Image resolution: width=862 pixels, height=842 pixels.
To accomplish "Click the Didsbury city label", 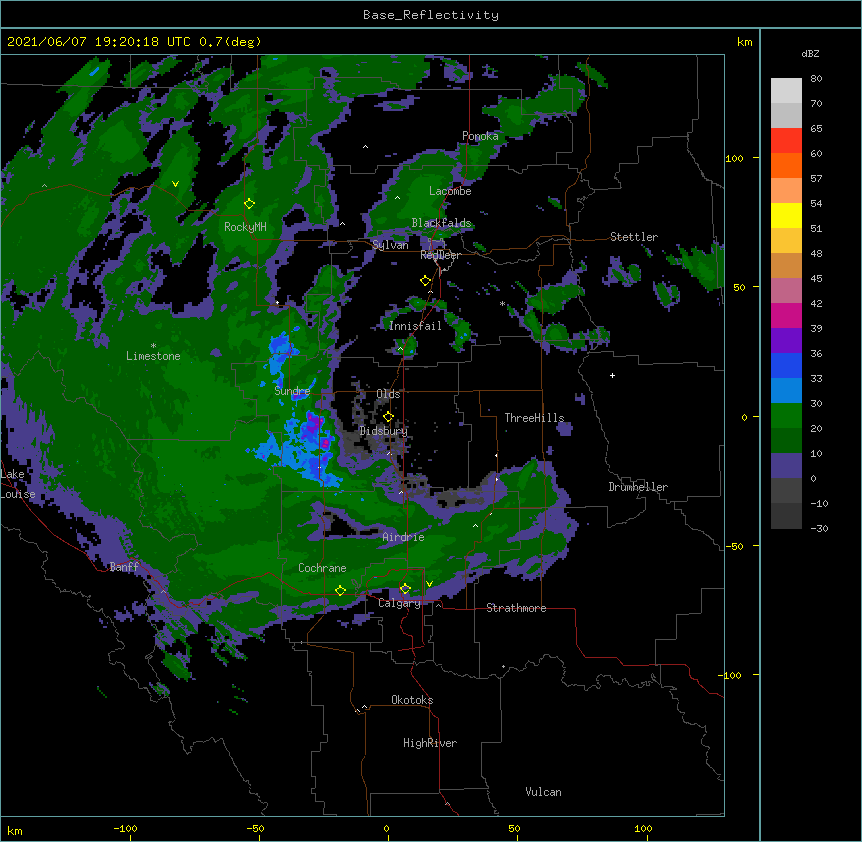I will [x=384, y=431].
